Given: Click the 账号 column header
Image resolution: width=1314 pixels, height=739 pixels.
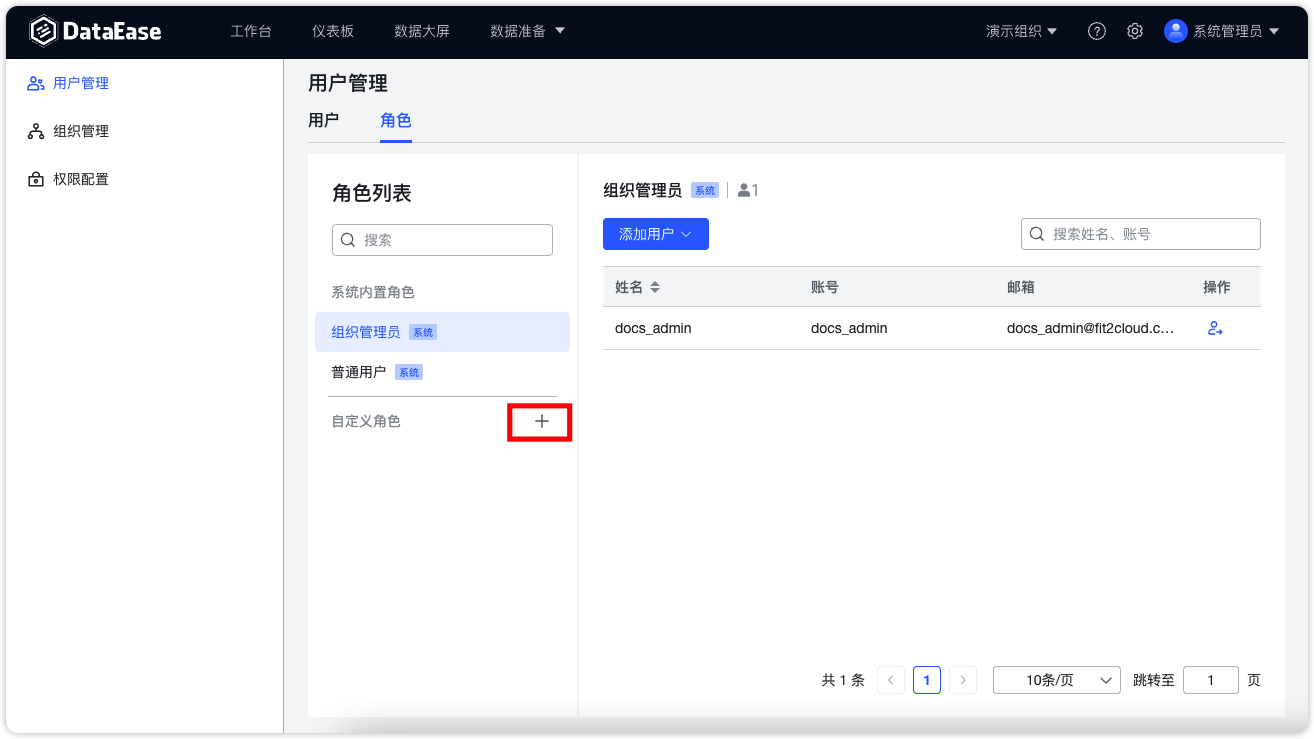Looking at the screenshot, I should [825, 287].
